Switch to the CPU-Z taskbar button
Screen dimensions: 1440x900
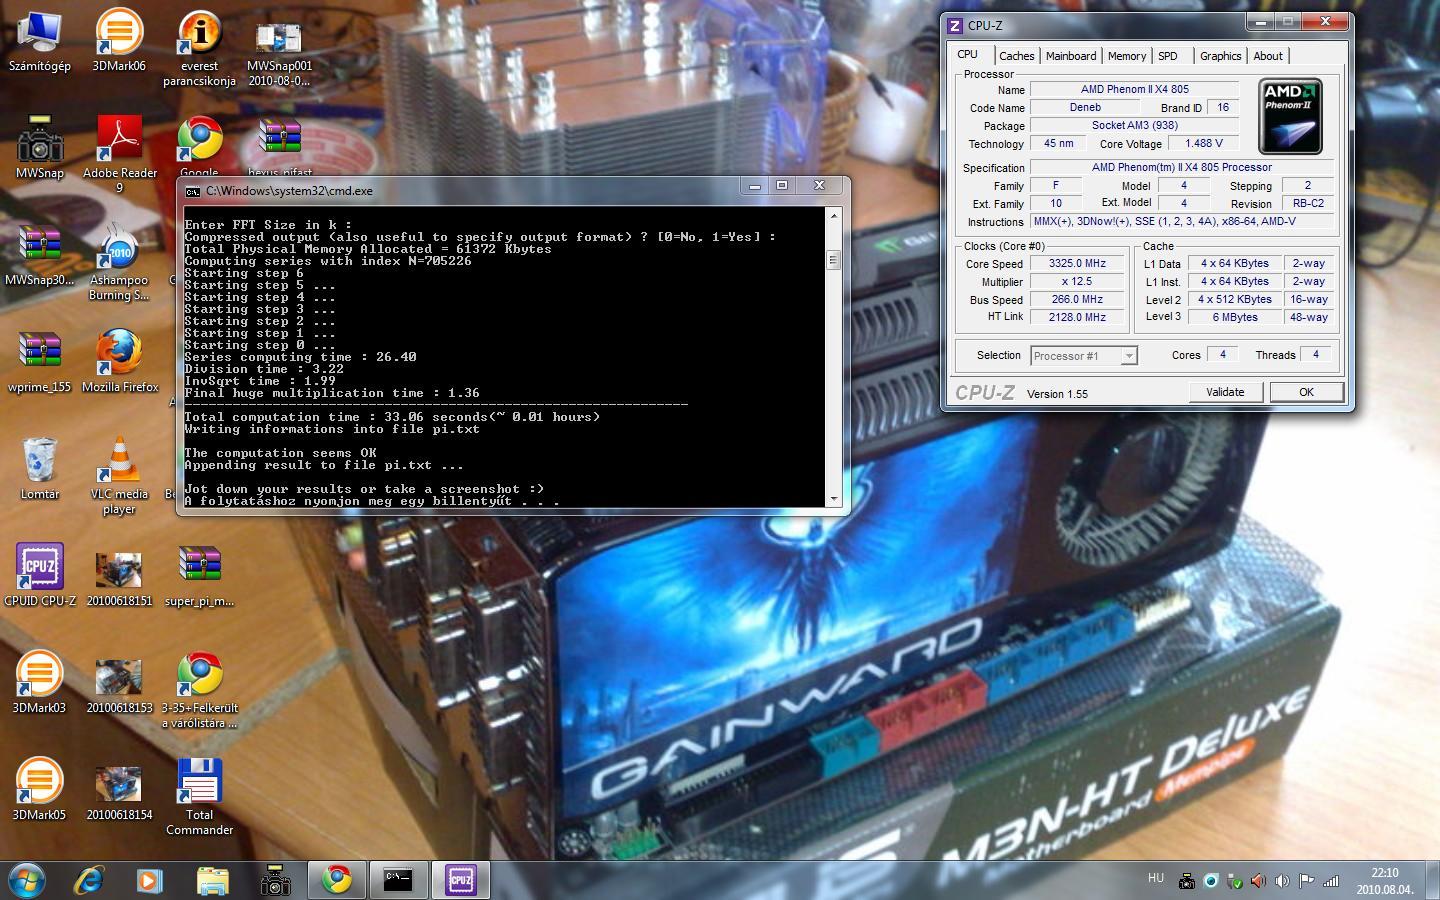coord(461,880)
